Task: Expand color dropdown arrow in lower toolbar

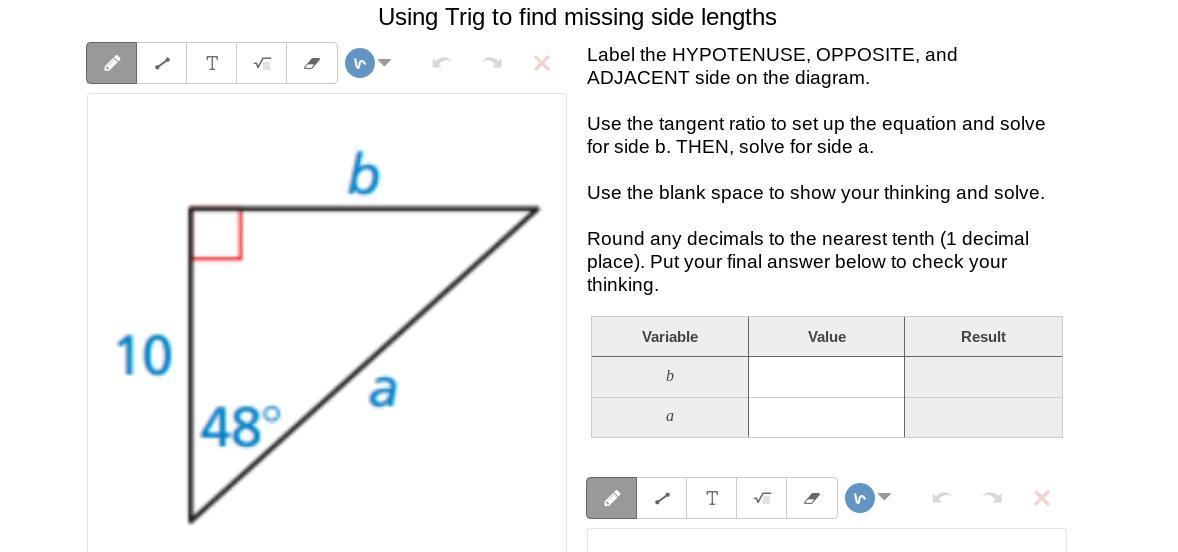Action: [x=885, y=497]
